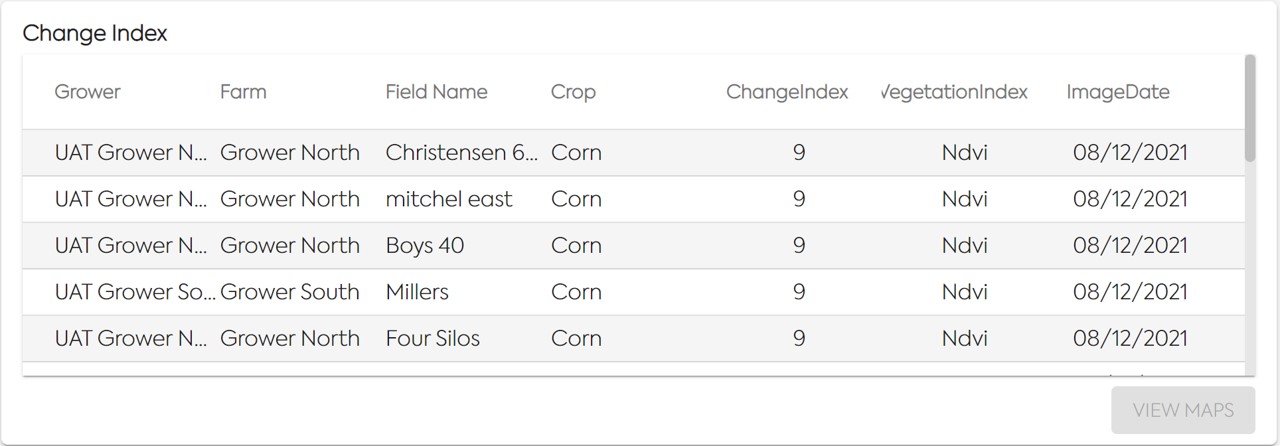Image resolution: width=1280 pixels, height=446 pixels.
Task: Sort table by Farm column header
Action: point(243,92)
